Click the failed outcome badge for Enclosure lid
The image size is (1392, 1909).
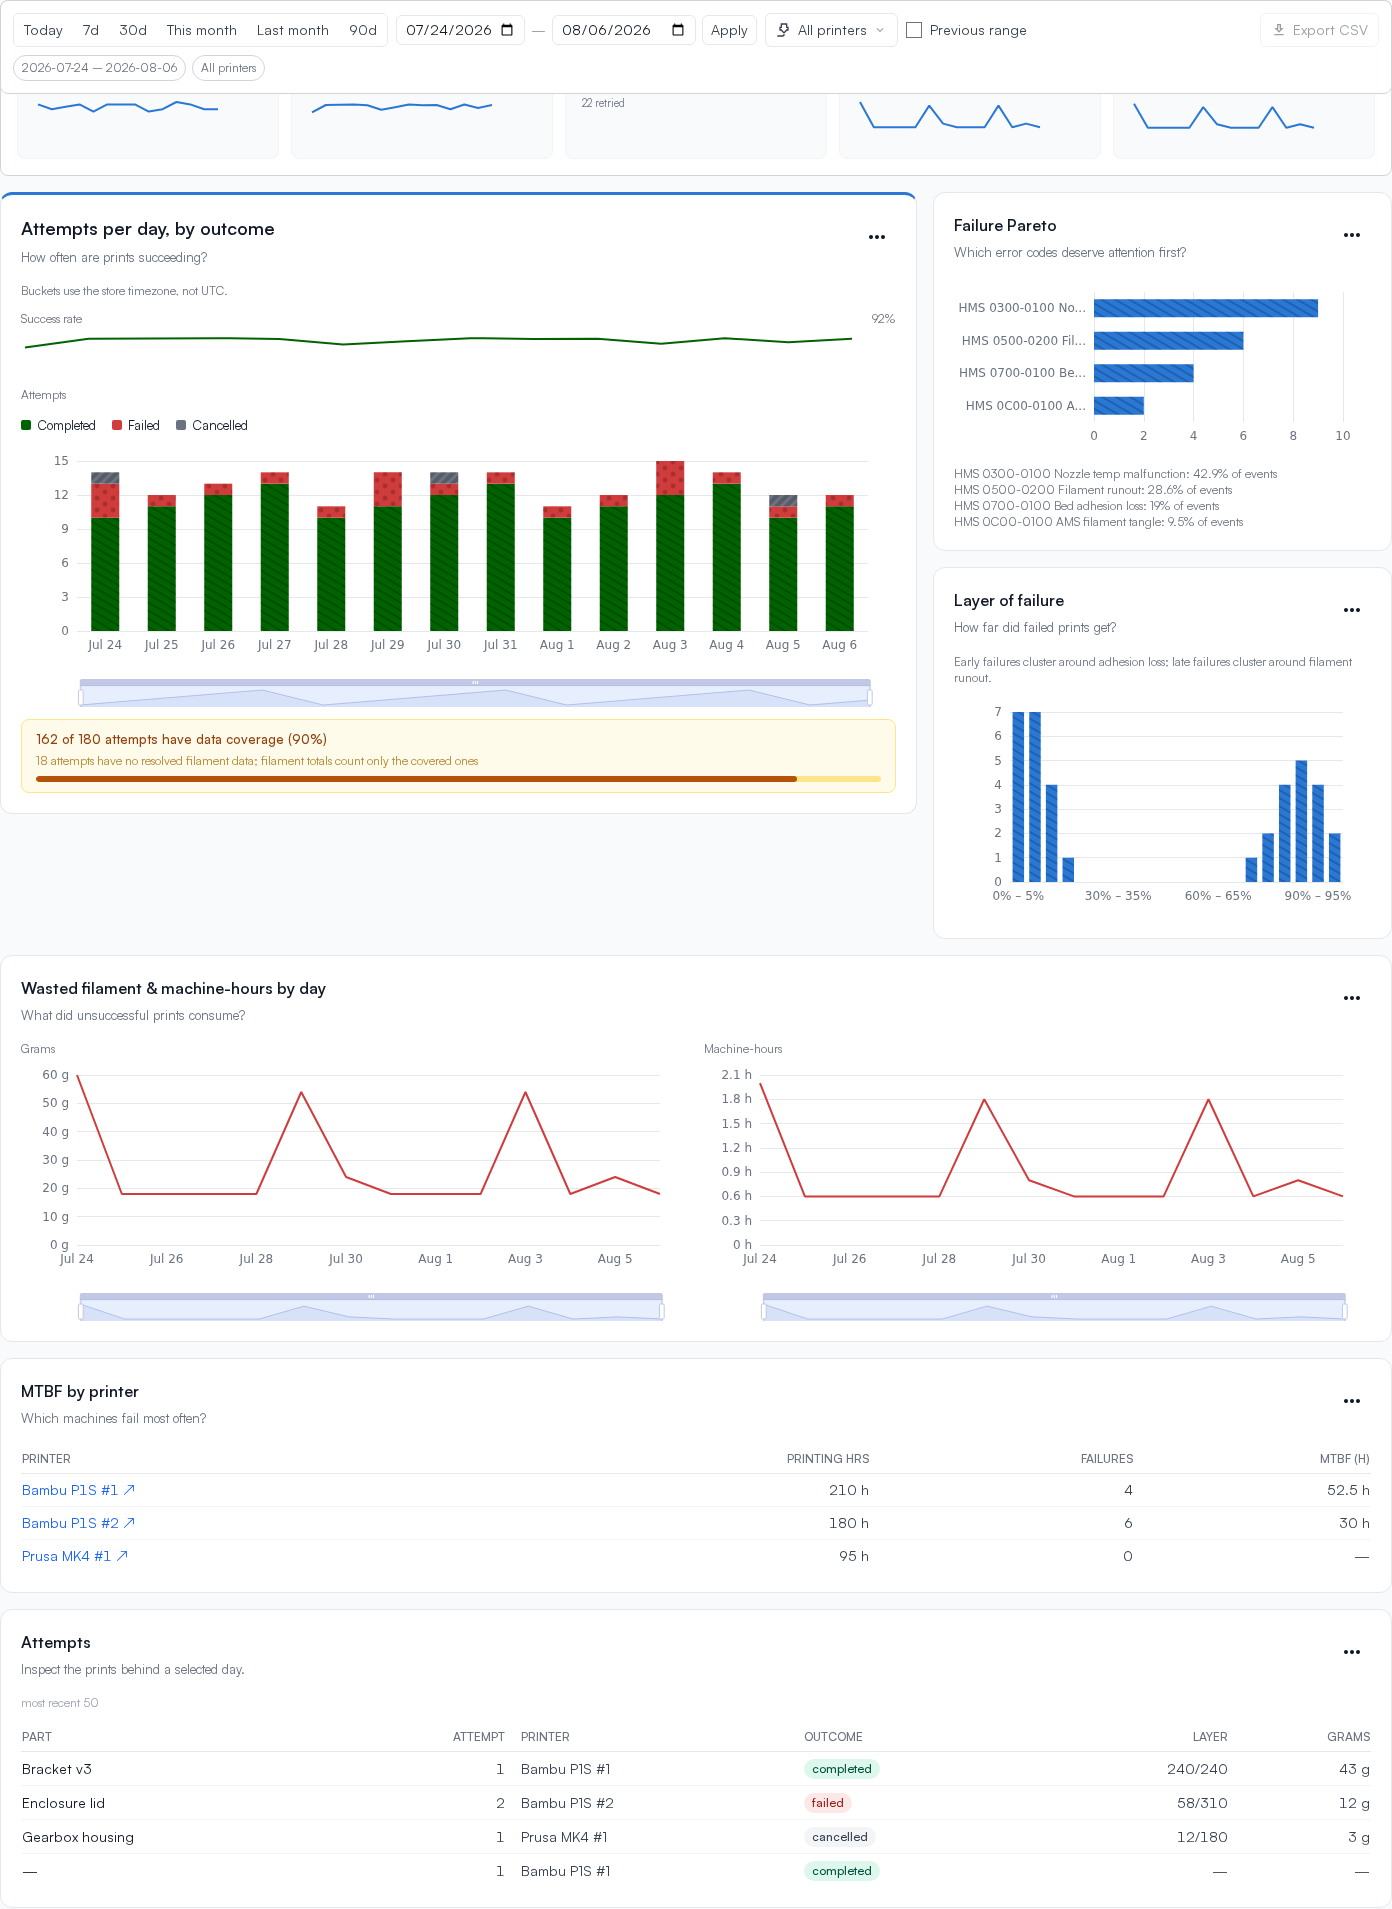[x=828, y=1803]
